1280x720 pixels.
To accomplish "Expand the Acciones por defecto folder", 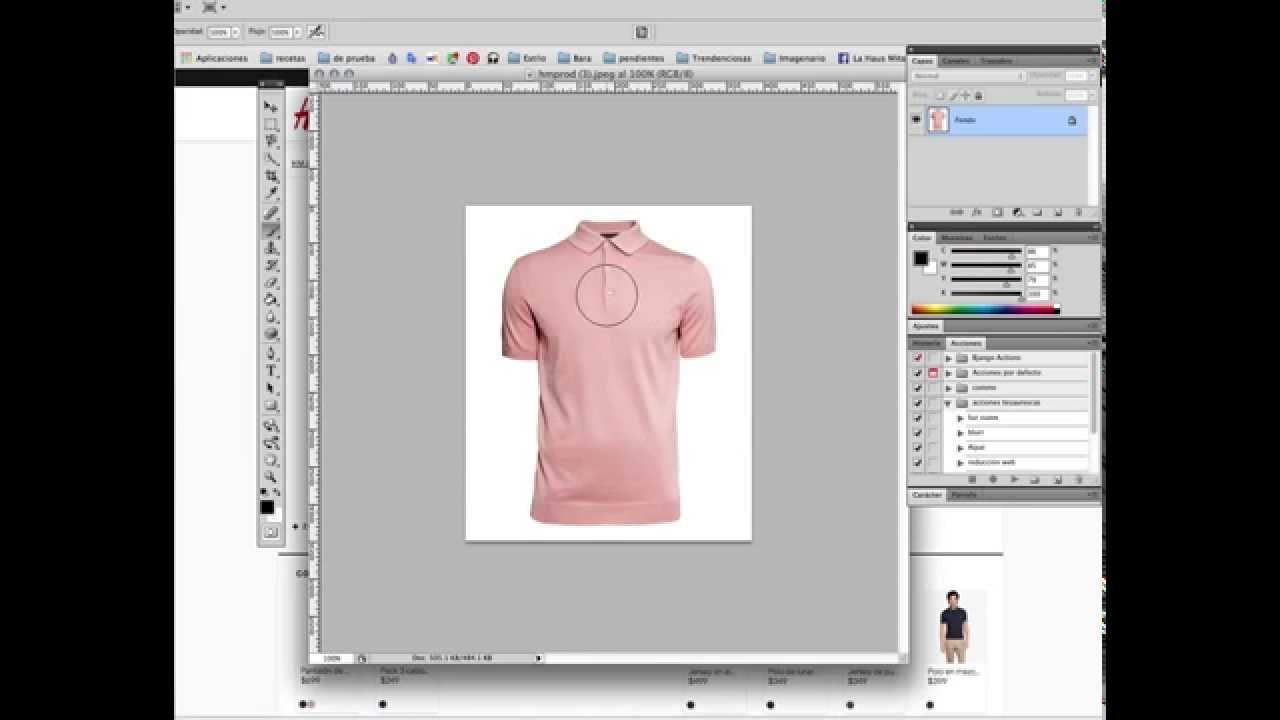I will (x=949, y=372).
